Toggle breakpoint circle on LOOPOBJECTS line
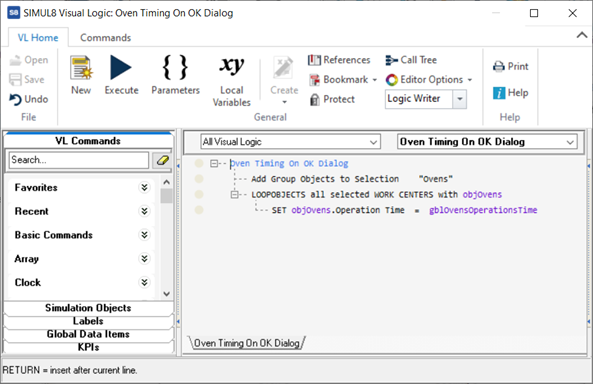The height and width of the screenshot is (384, 593). click(x=199, y=194)
